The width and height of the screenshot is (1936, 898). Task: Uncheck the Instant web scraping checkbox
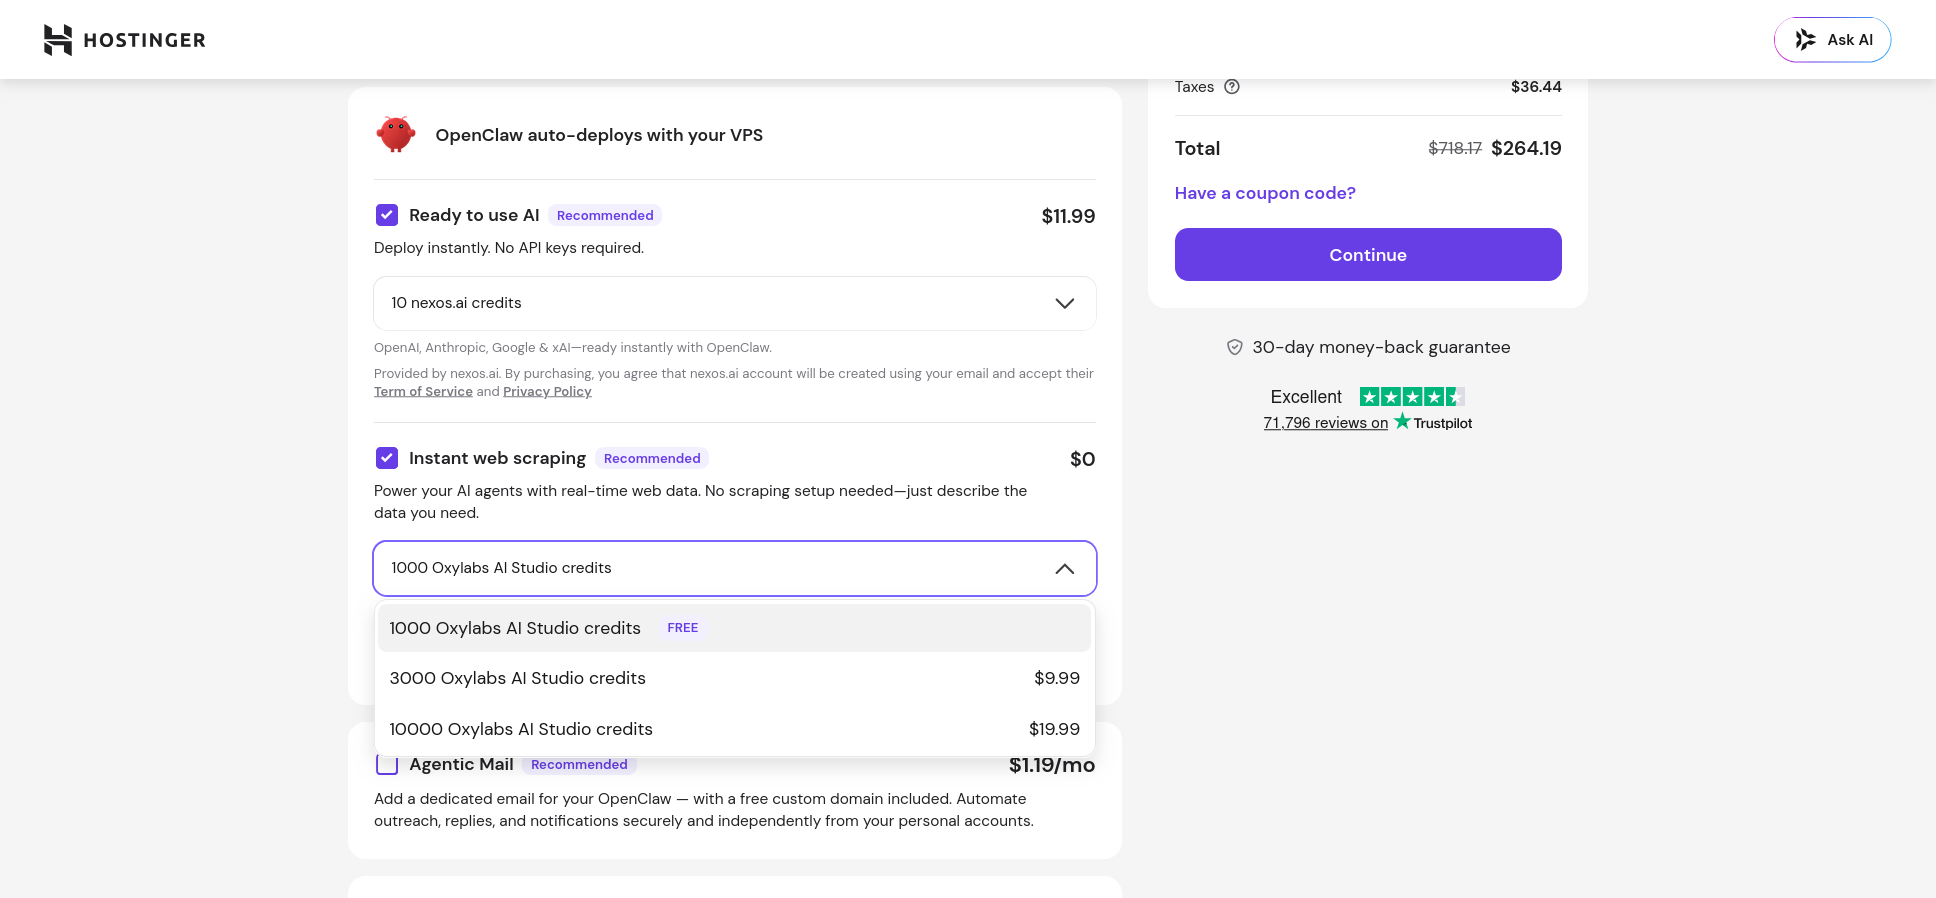coord(387,458)
